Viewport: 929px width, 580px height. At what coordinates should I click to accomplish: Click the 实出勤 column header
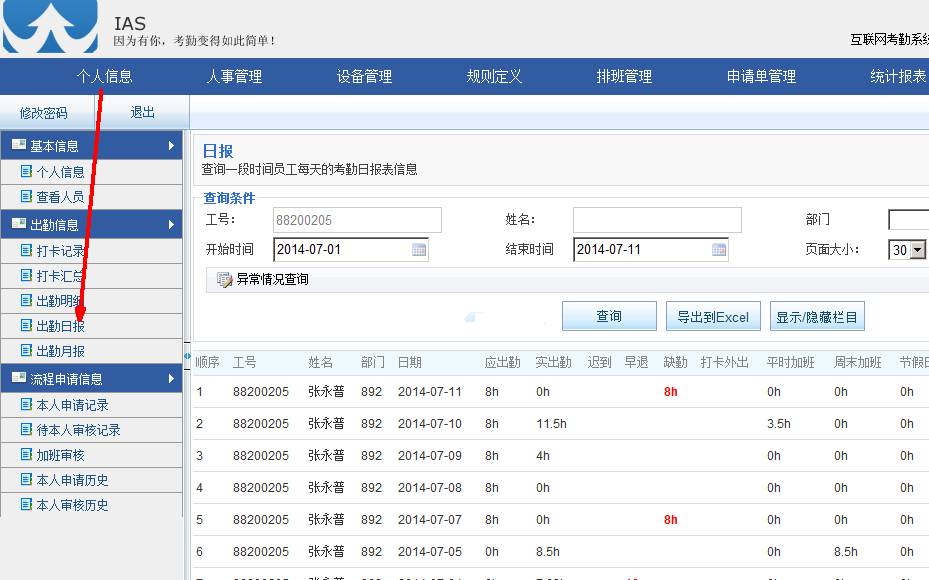coord(553,363)
